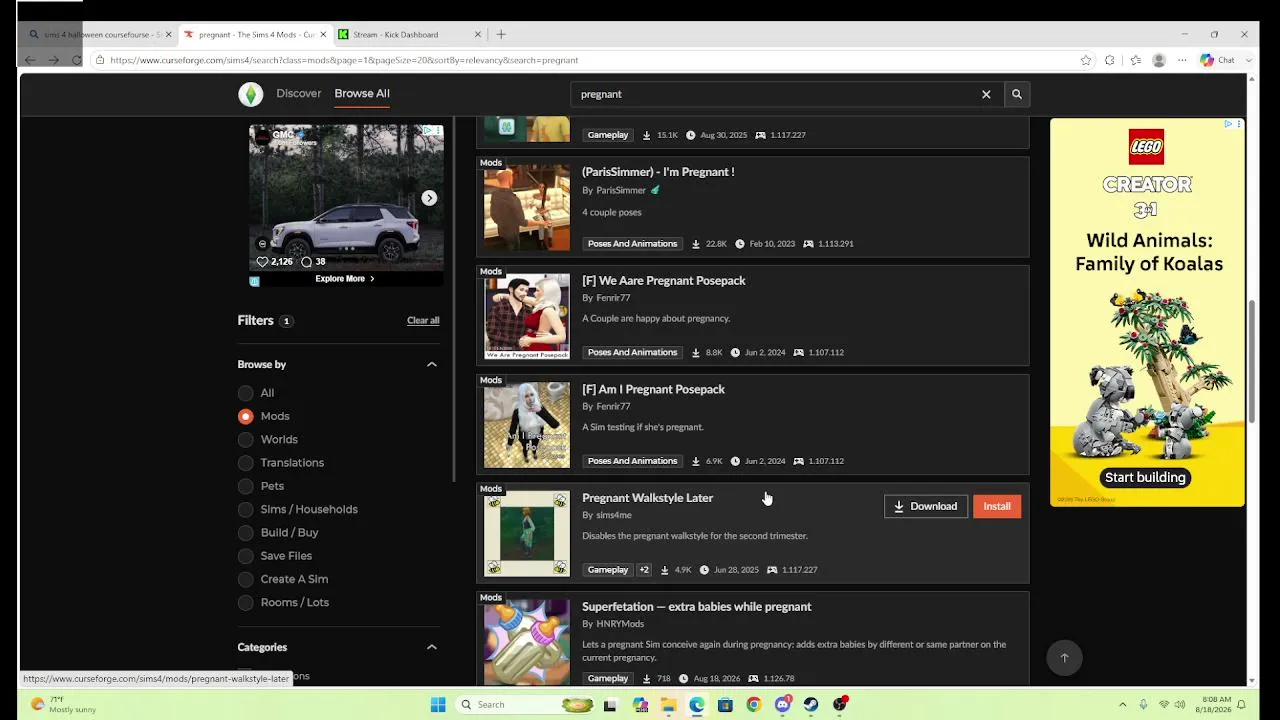Open Superfetation mod title link
Viewport: 1280px width, 720px height.
tap(697, 607)
